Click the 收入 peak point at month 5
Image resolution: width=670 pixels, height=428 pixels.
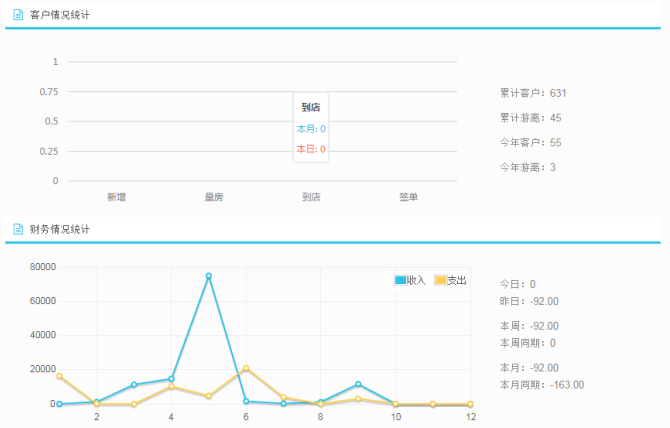click(209, 276)
